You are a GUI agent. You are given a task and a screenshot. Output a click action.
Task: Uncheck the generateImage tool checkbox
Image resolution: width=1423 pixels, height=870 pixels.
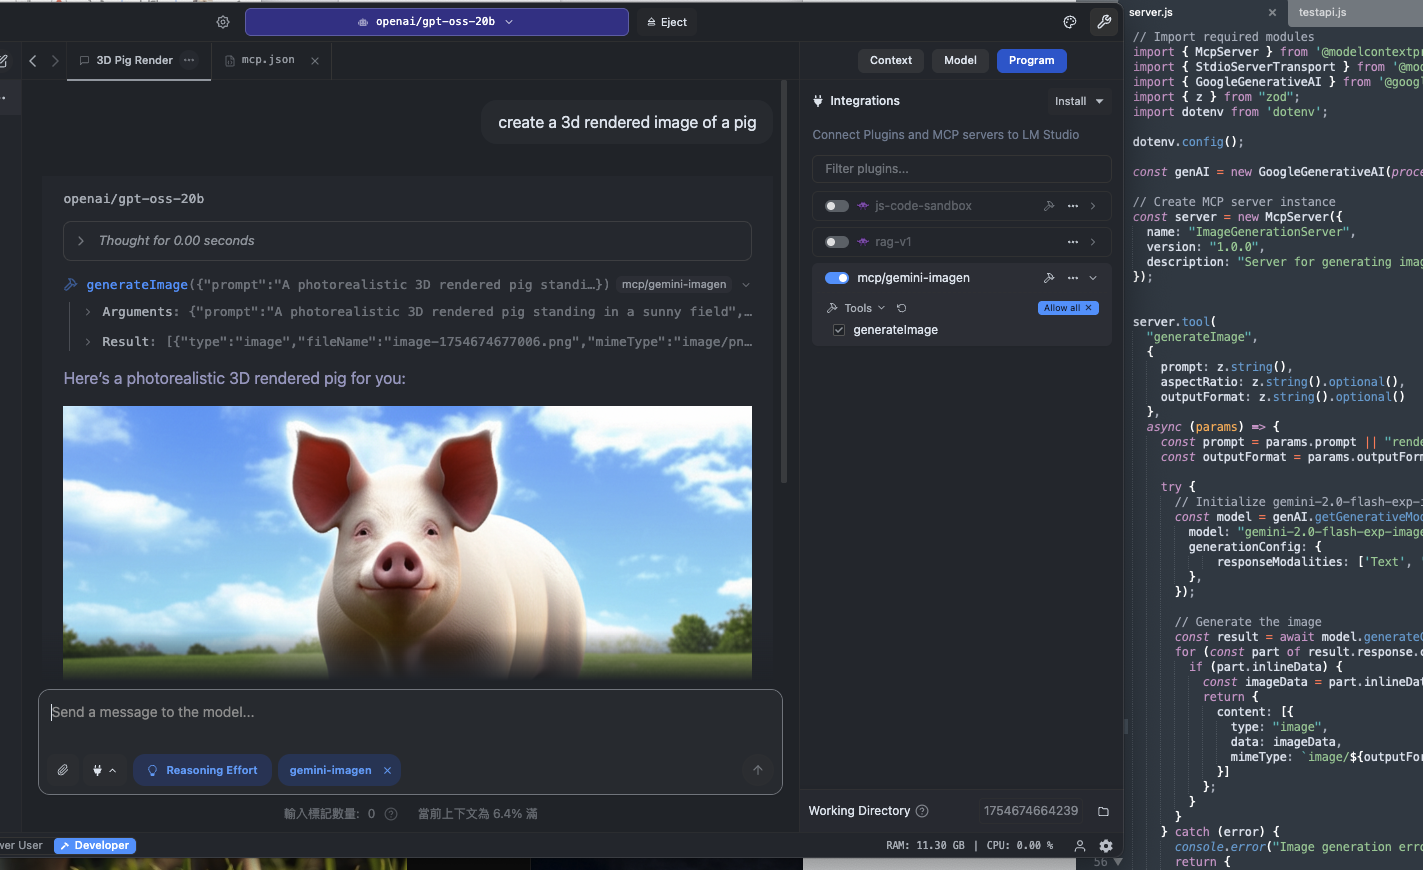click(839, 330)
